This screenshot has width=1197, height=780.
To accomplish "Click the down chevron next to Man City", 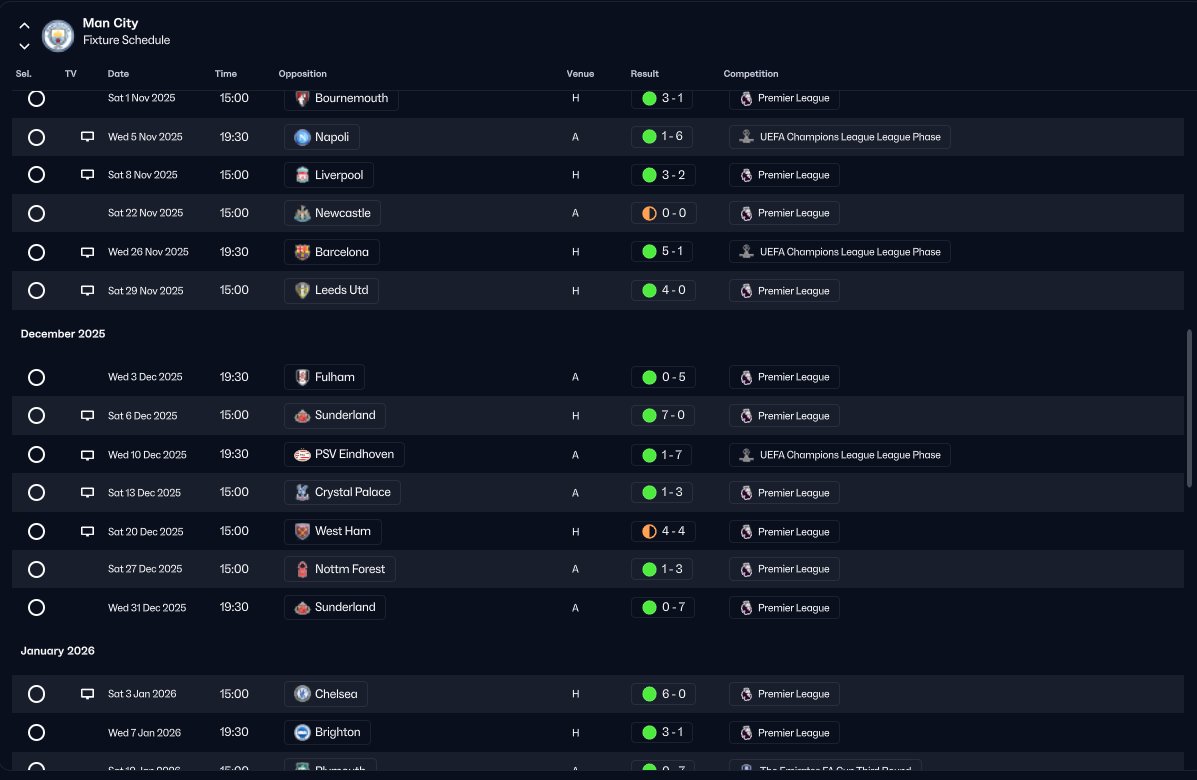I will pyautogui.click(x=24, y=46).
